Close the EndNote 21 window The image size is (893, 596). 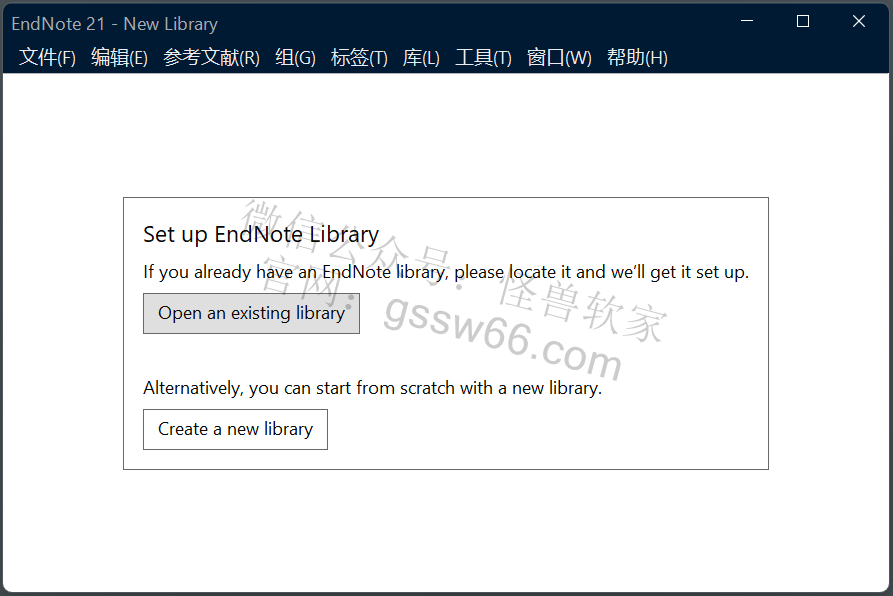click(858, 22)
